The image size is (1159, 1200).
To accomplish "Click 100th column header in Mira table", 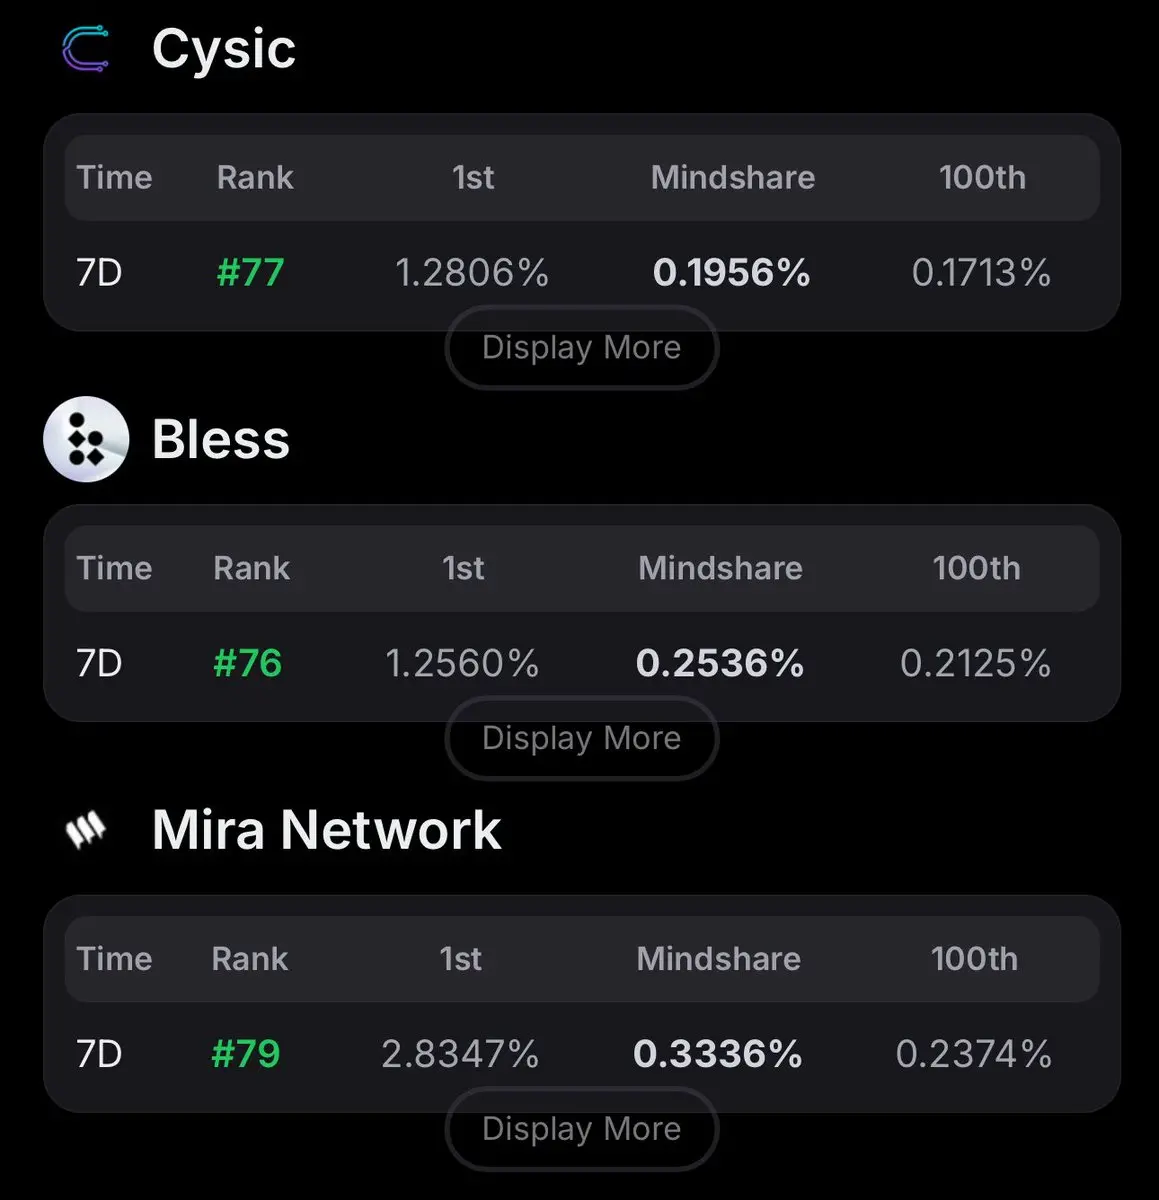I will (974, 959).
